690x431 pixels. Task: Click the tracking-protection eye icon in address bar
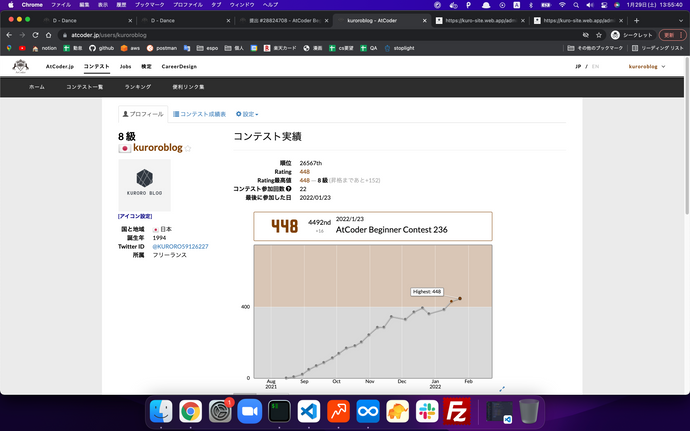click(585, 35)
